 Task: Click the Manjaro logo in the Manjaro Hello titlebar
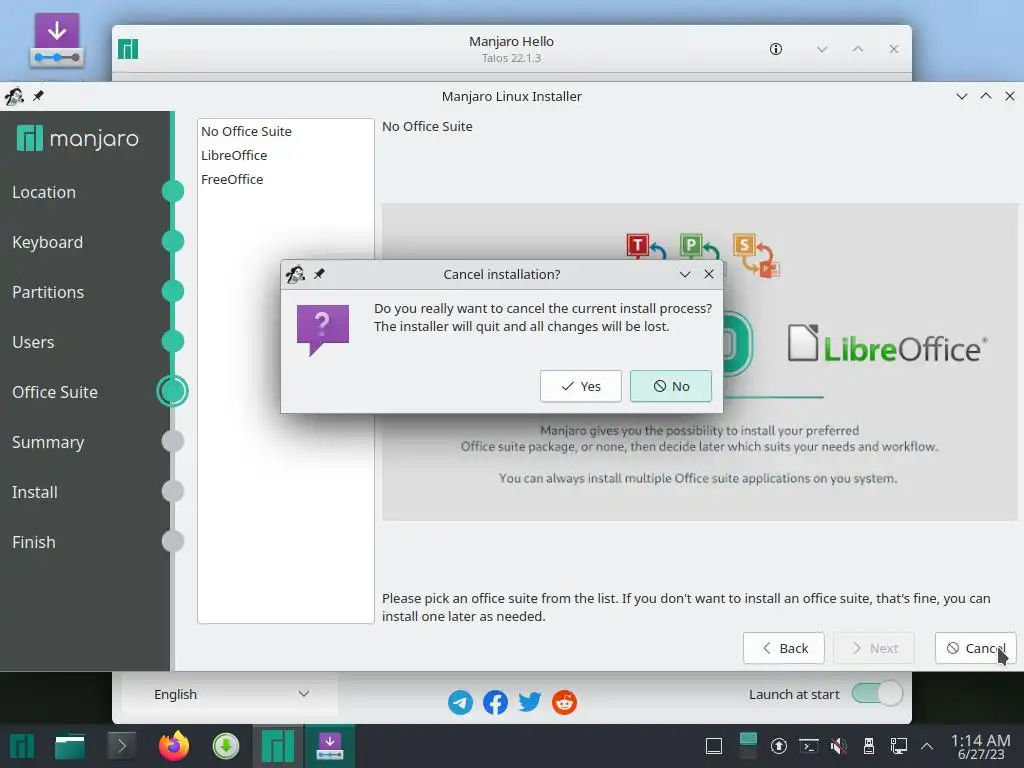128,49
